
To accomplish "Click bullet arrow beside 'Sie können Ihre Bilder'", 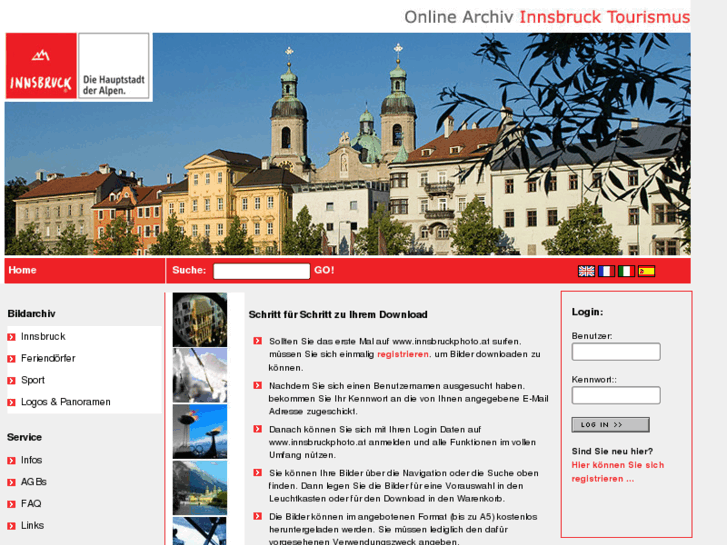I will (258, 473).
